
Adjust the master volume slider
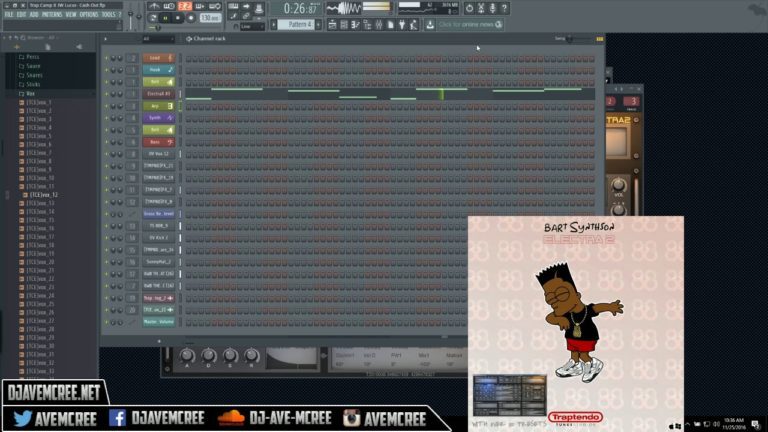coord(130,15)
